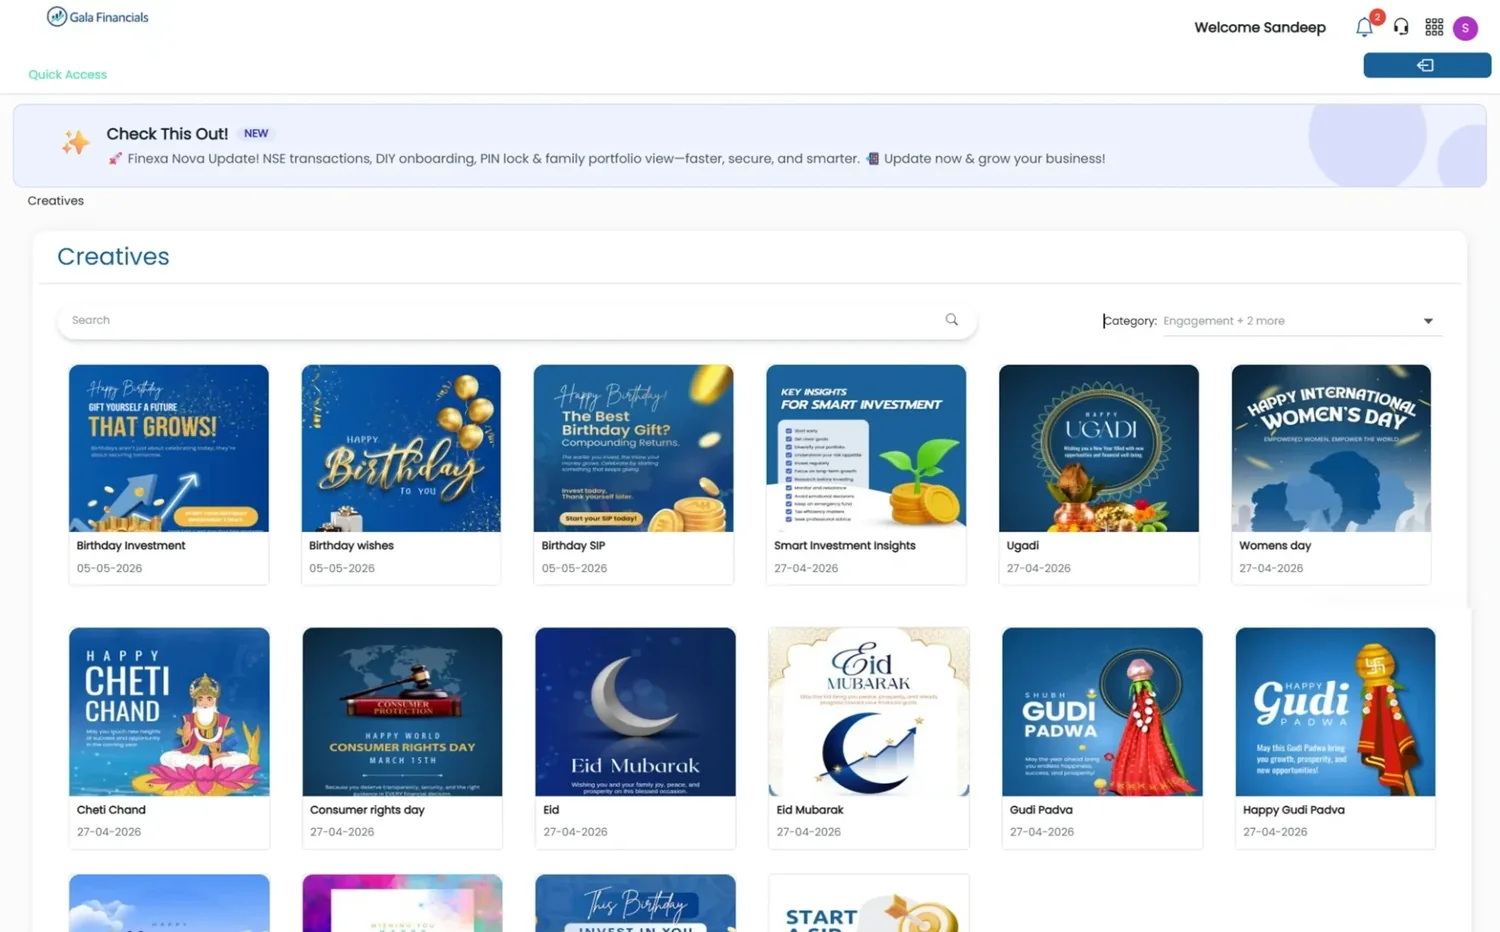Open the Happy Gudi Padva creative
The width and height of the screenshot is (1500, 932).
(x=1335, y=738)
